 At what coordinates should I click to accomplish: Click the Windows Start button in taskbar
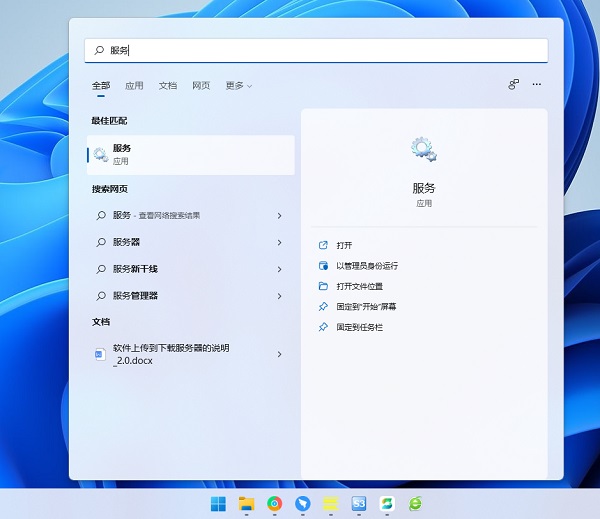[217, 503]
